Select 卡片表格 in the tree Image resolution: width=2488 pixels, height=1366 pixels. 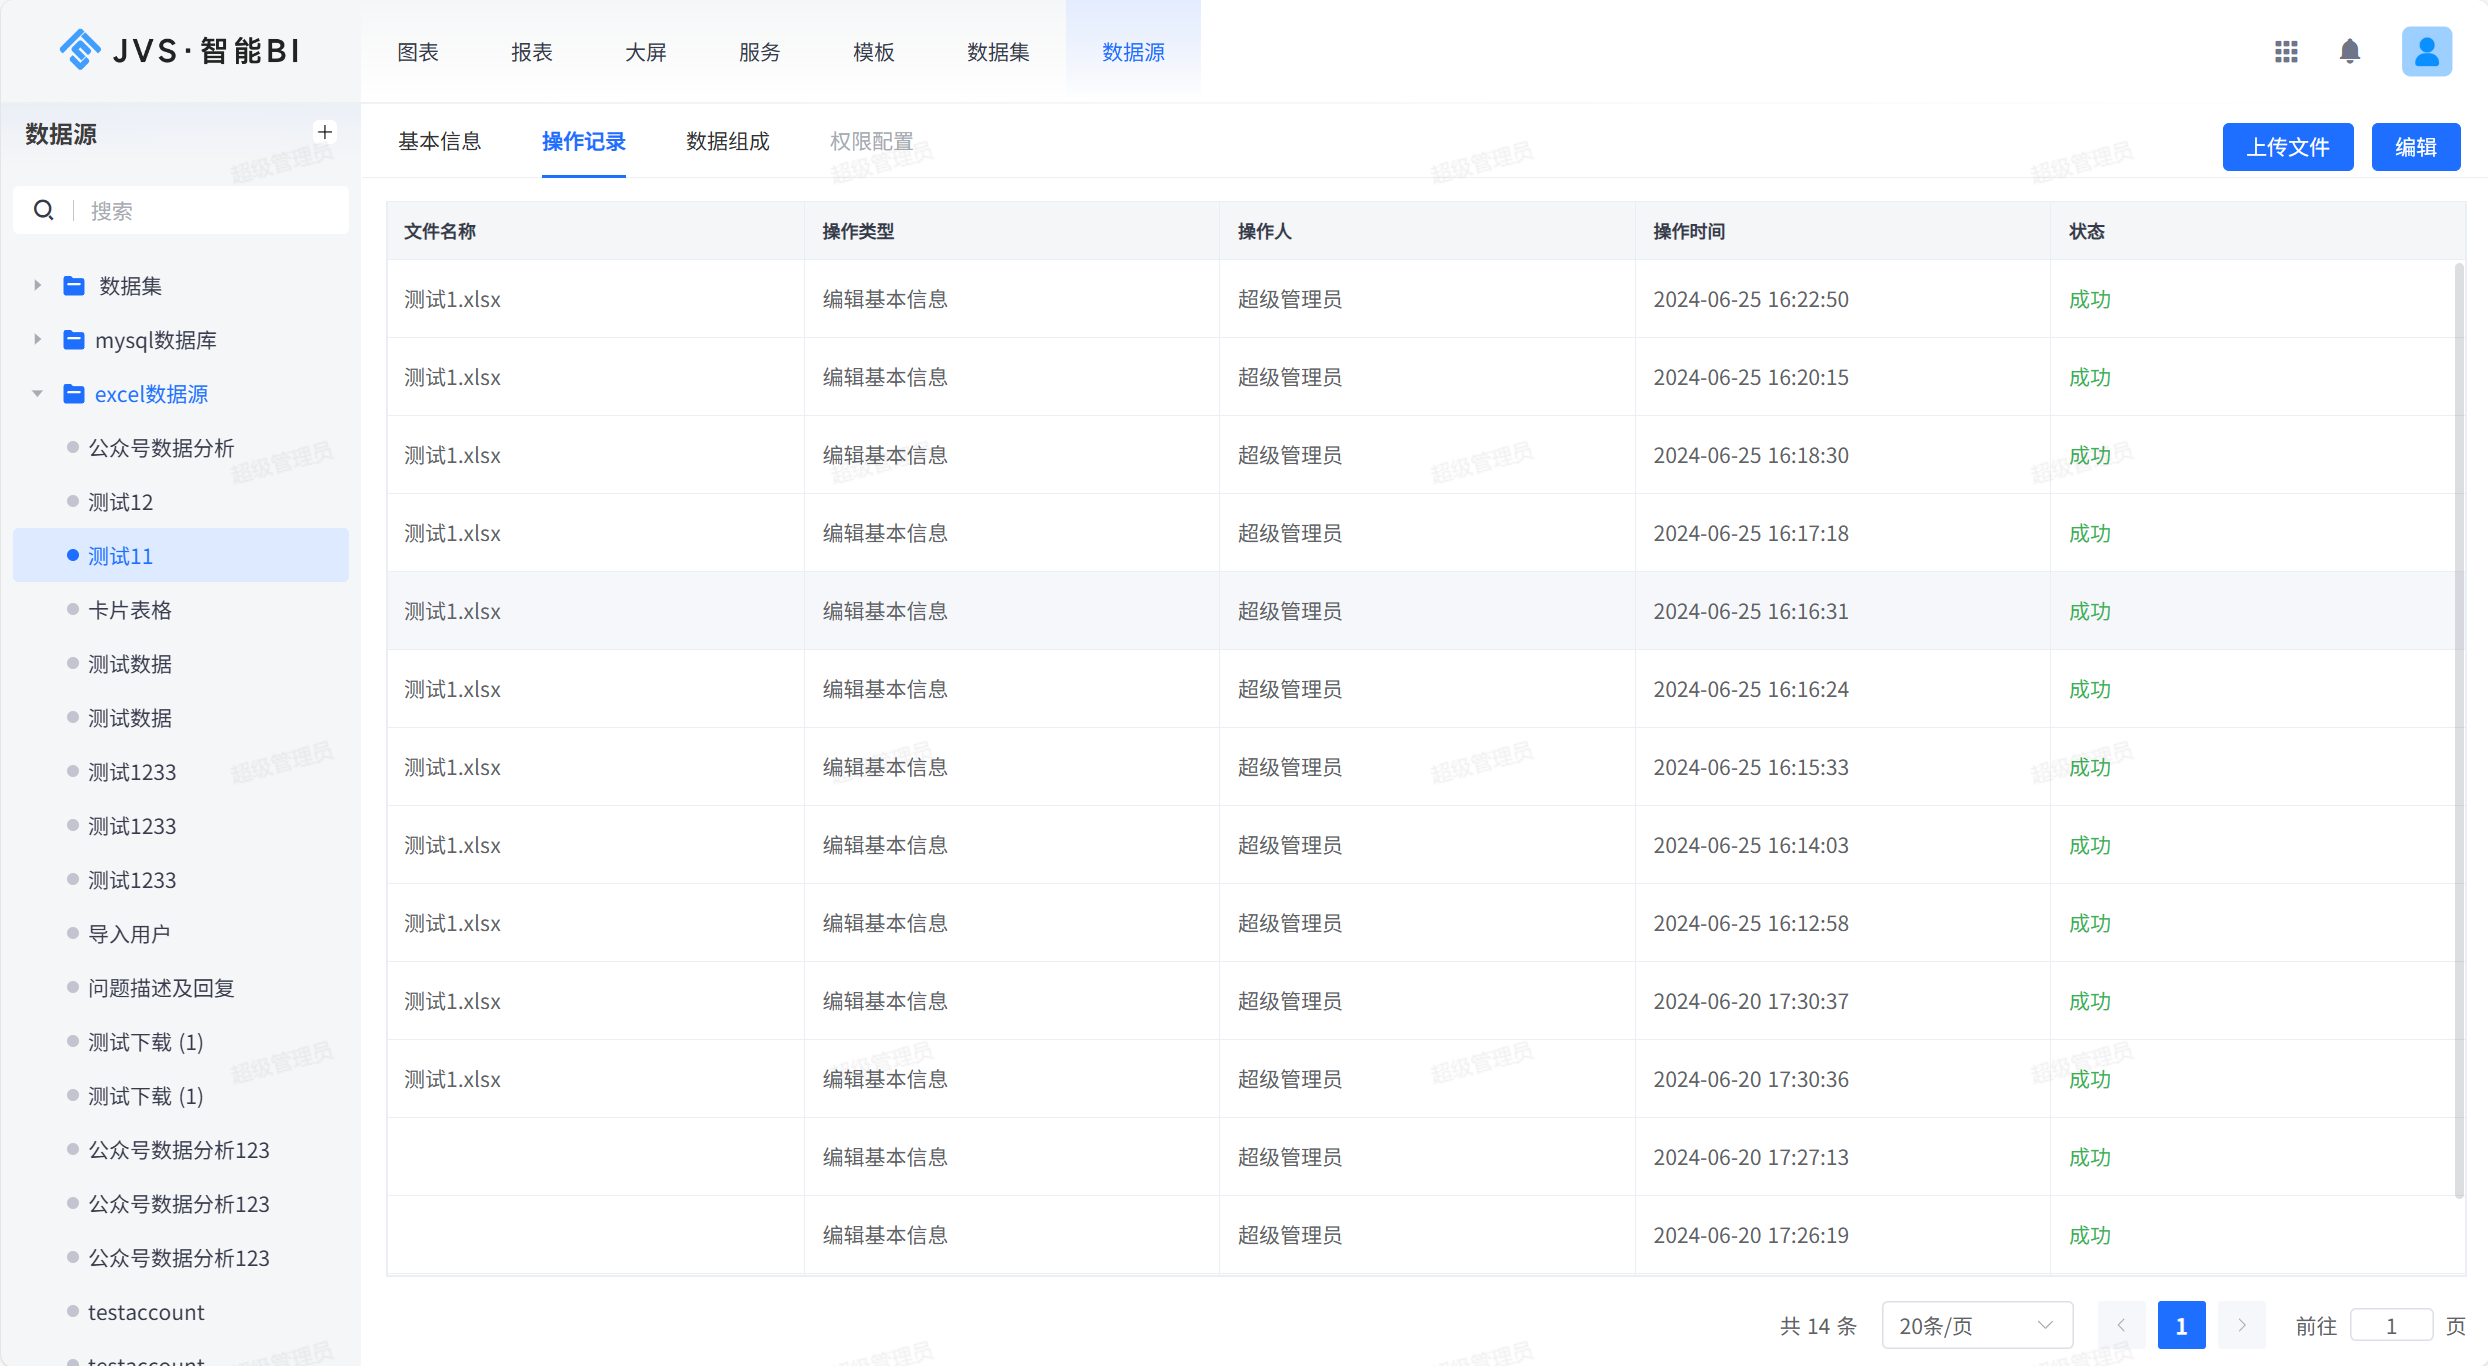coord(130,610)
